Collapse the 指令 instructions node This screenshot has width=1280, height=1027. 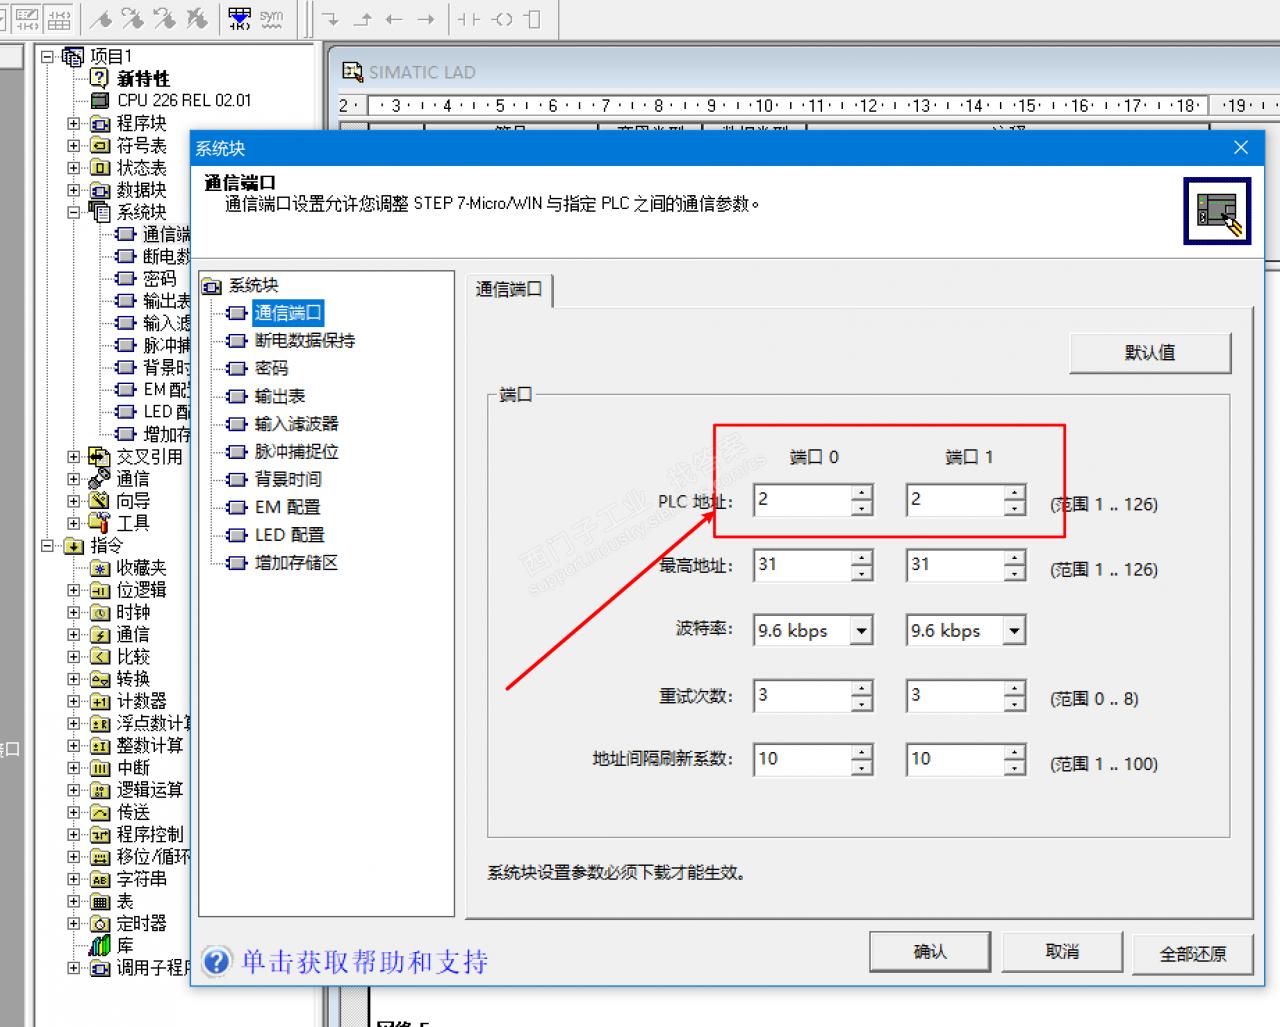point(47,545)
